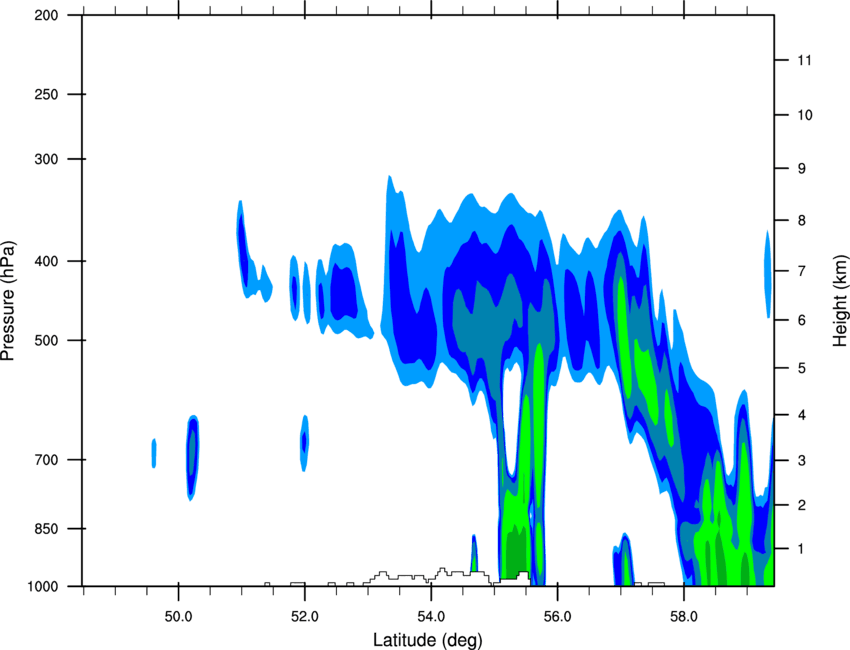Click the 56.0 latitude tick label
Image resolution: width=850 pixels, height=650 pixels.
(x=558, y=617)
